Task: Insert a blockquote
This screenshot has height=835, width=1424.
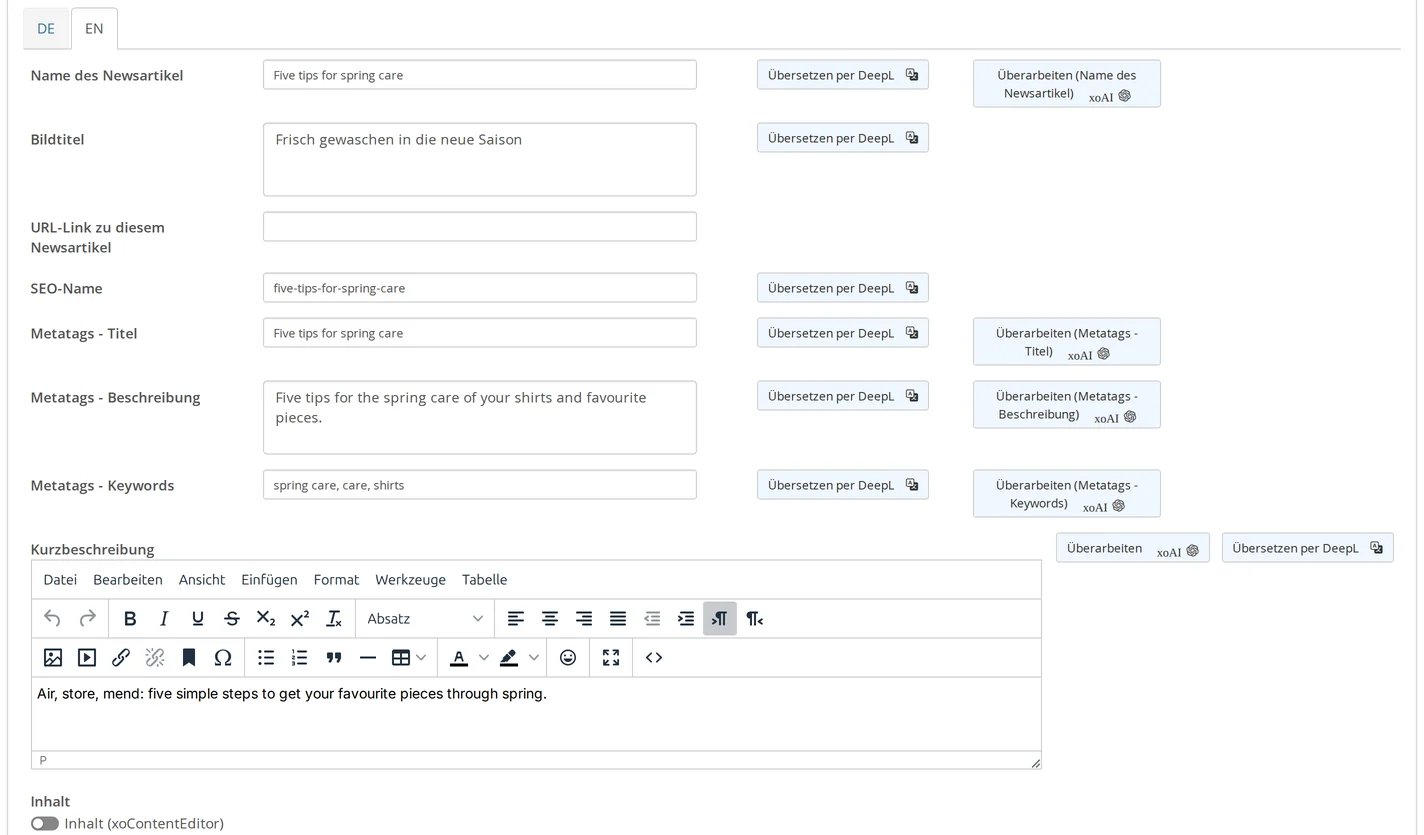Action: coord(334,658)
